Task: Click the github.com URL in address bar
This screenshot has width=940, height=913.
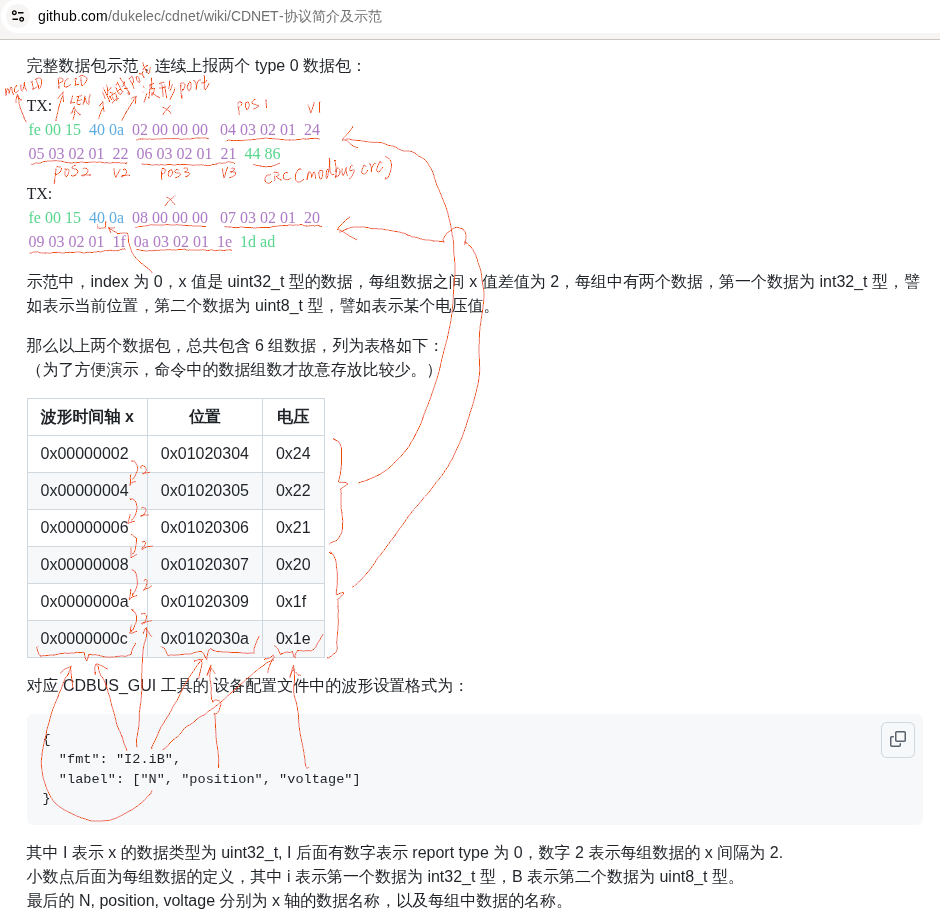Action: (x=210, y=16)
